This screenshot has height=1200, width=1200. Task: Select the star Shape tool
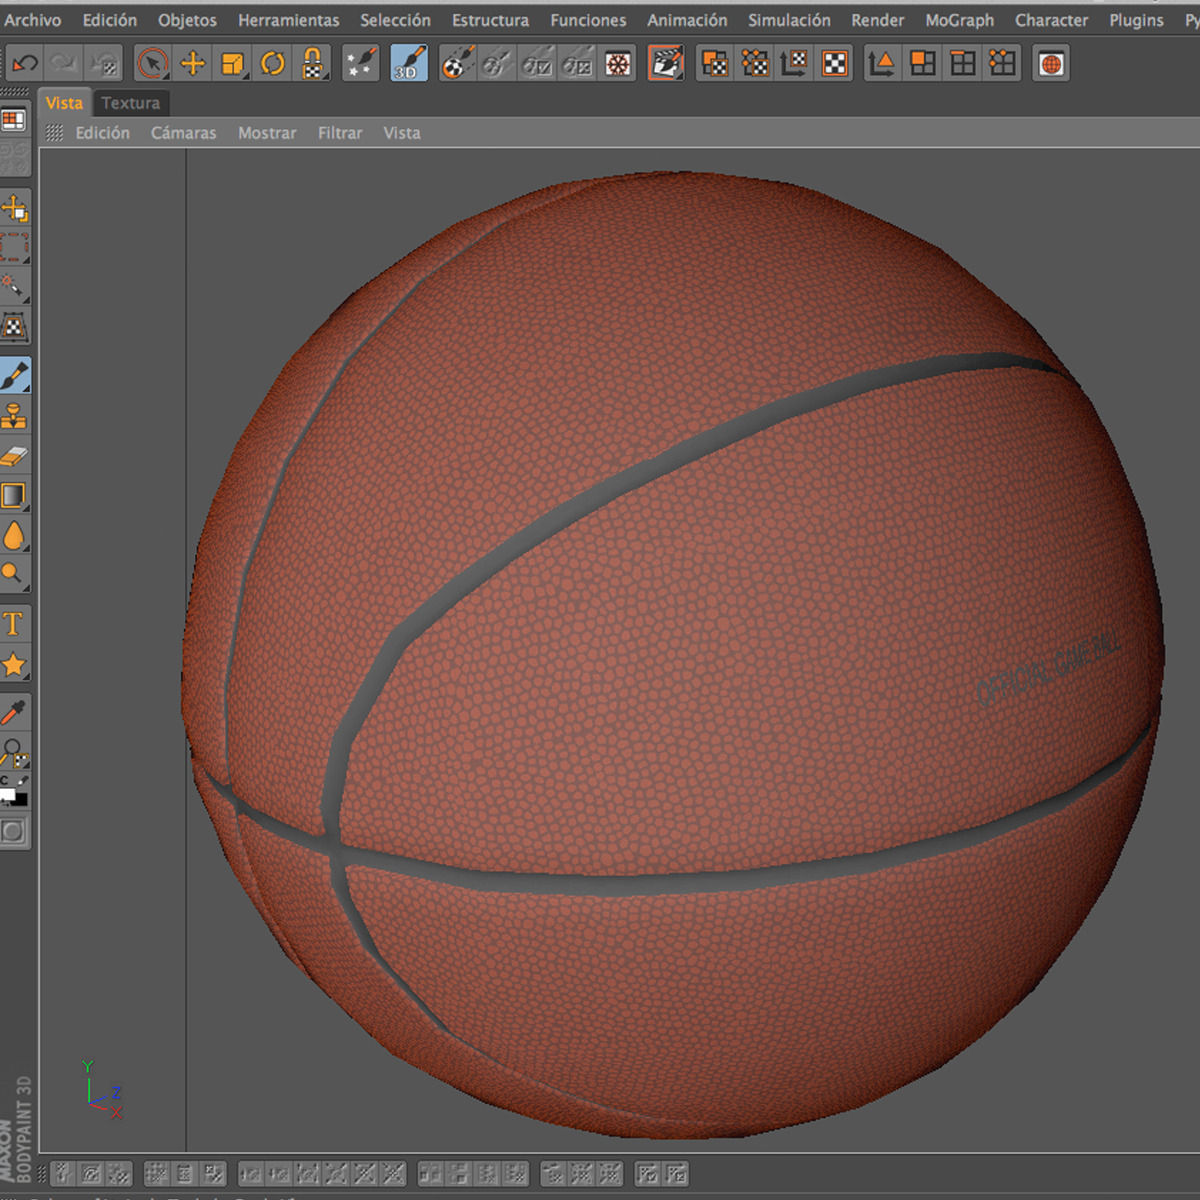click(14, 664)
